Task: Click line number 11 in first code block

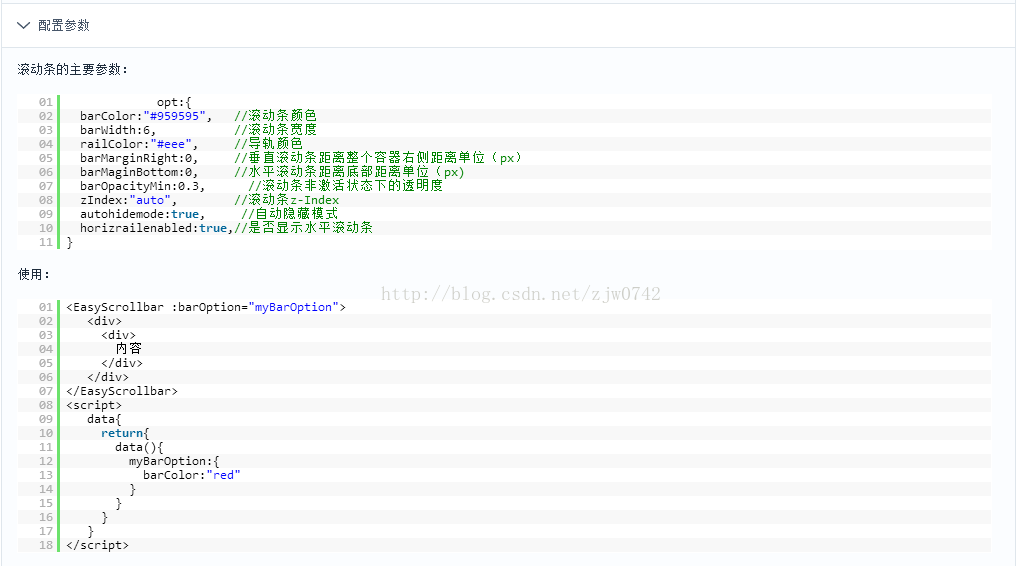Action: click(46, 242)
